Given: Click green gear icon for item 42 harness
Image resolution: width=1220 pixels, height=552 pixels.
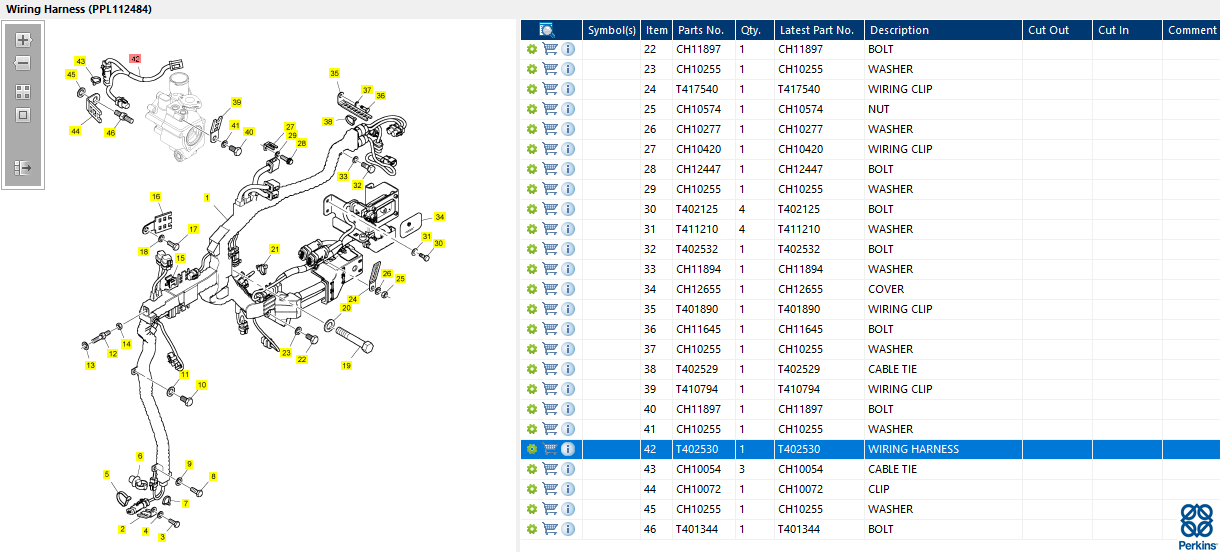Looking at the screenshot, I should coord(532,449).
